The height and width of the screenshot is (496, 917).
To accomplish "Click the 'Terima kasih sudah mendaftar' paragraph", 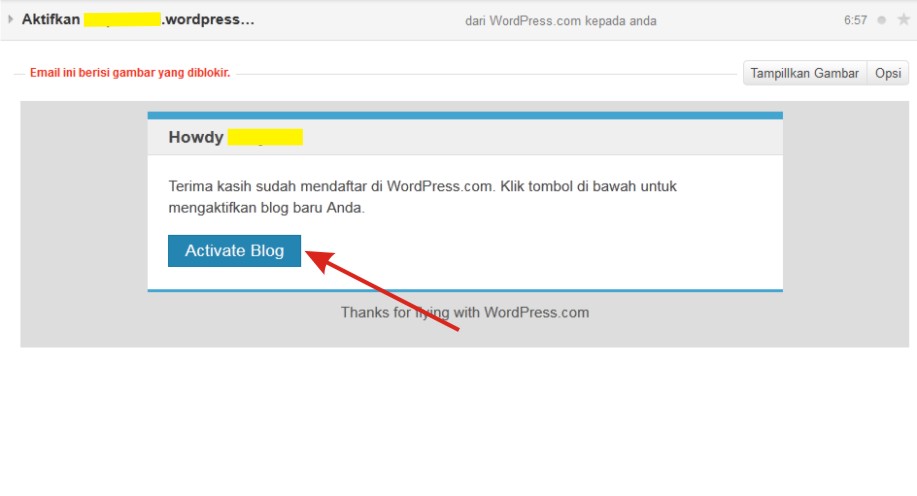I will (422, 197).
